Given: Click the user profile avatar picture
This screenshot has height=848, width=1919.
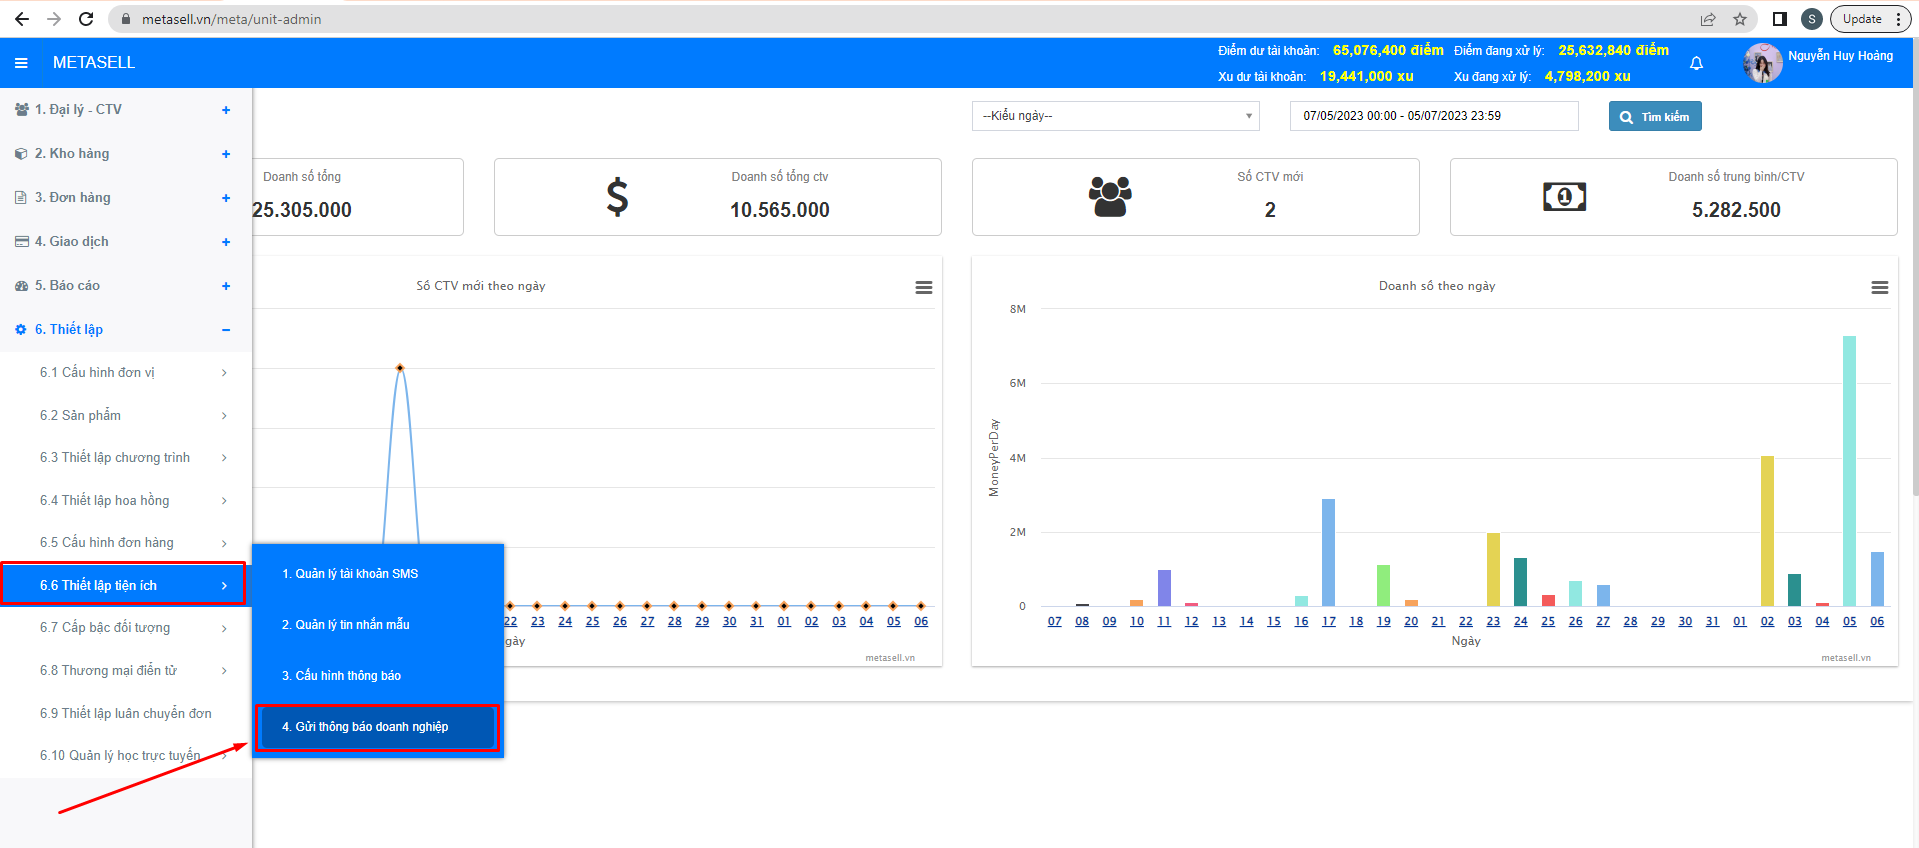Looking at the screenshot, I should click(1762, 63).
